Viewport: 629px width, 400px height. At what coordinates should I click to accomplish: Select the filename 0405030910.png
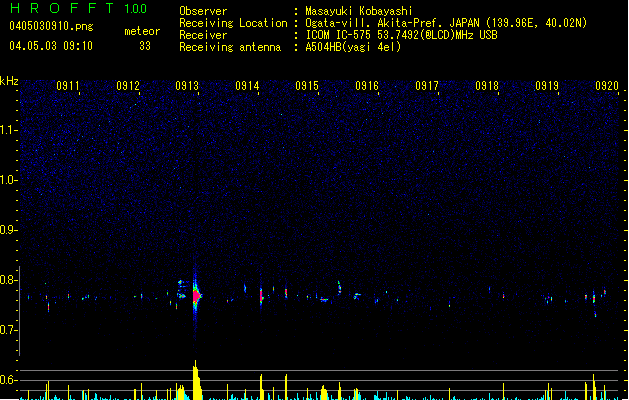point(51,26)
